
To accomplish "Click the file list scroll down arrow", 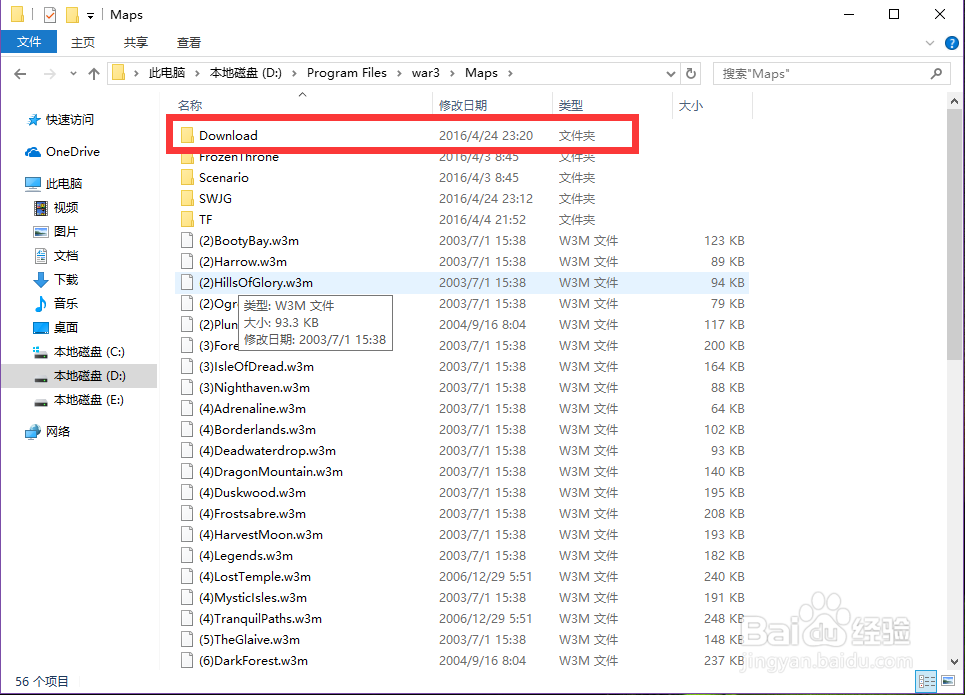I will point(955,662).
